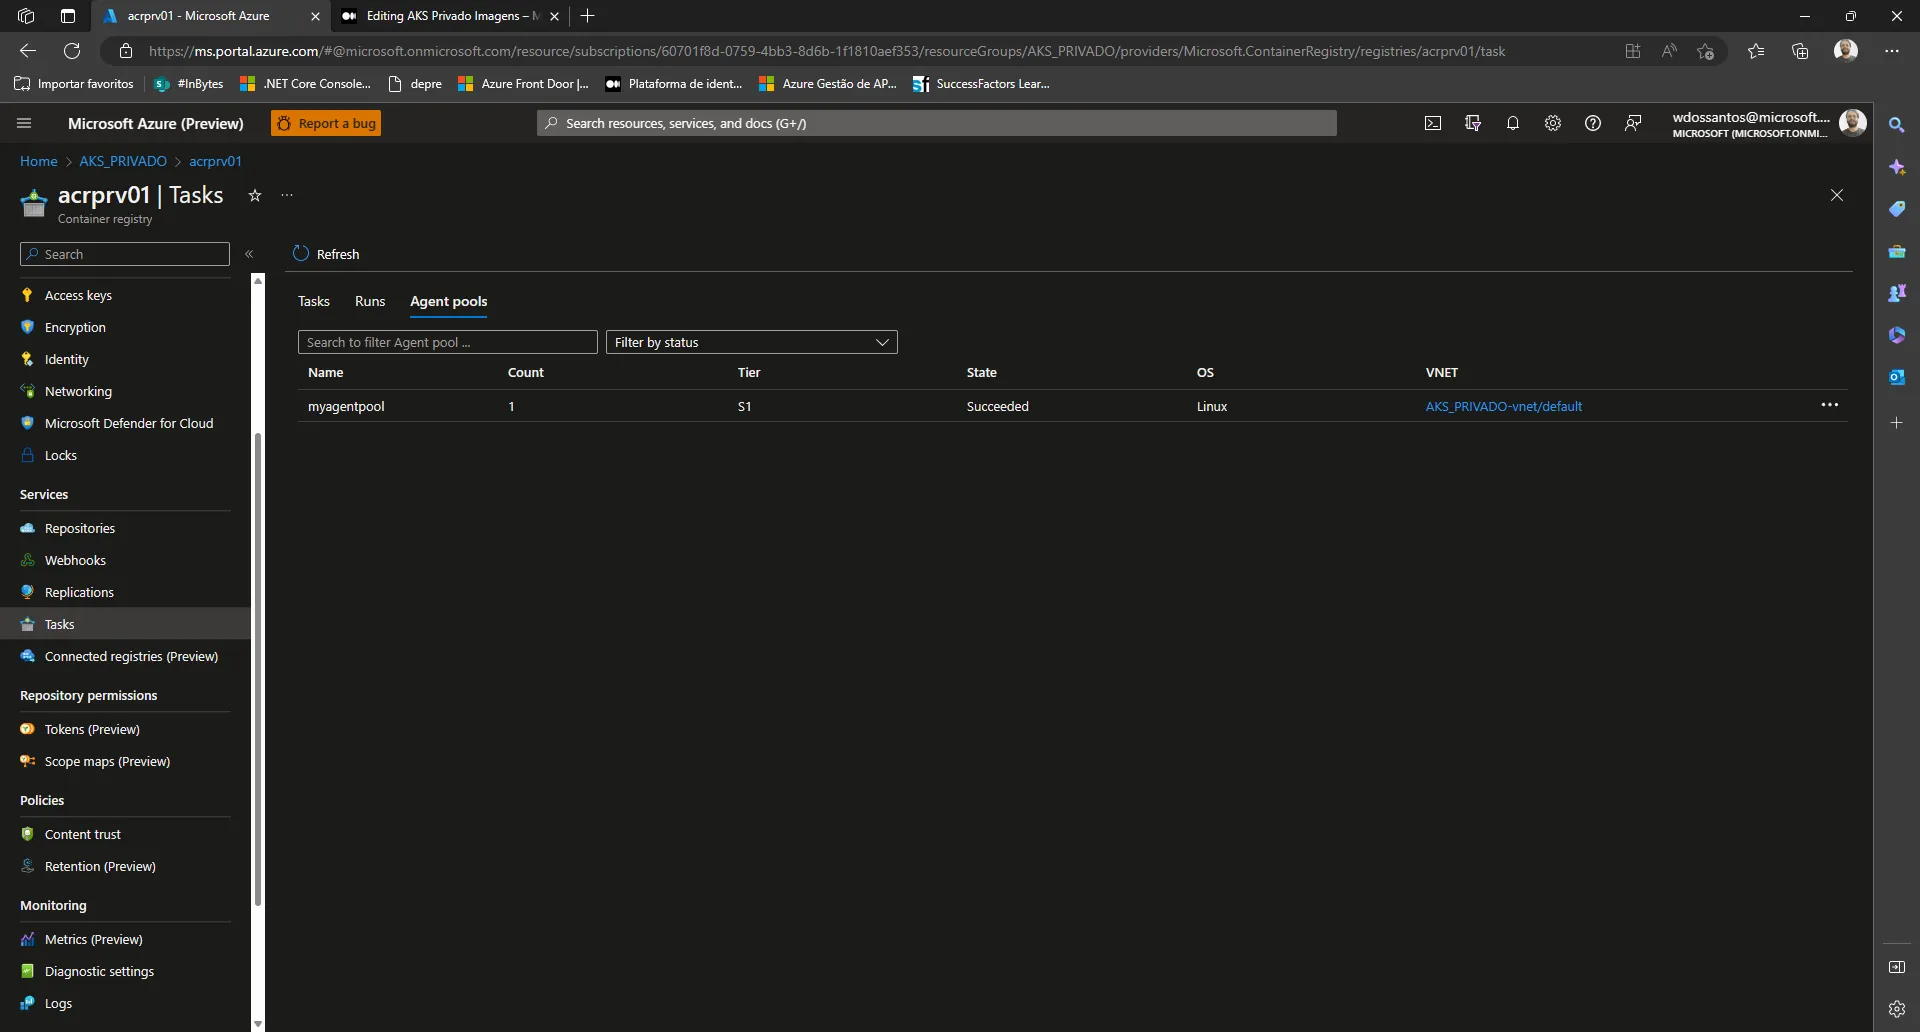Open Repositories under Services
This screenshot has width=1920, height=1032.
pyautogui.click(x=80, y=528)
